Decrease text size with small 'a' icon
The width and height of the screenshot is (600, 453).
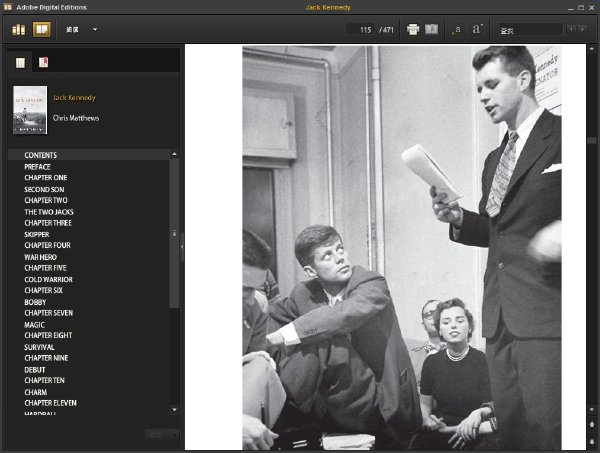click(457, 29)
